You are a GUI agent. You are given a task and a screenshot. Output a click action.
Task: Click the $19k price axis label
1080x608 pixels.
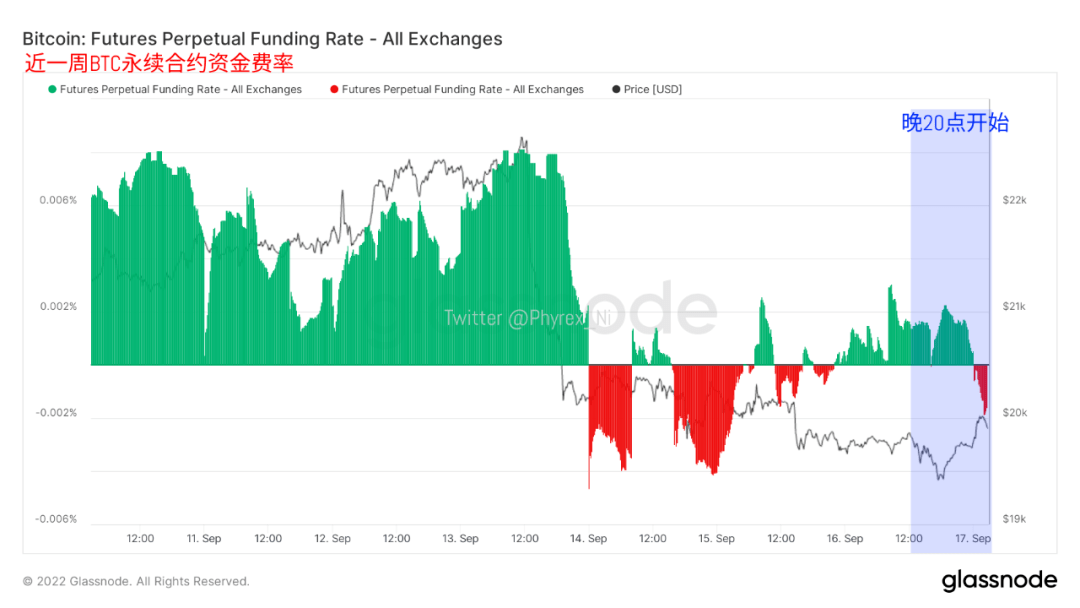[x=1014, y=519]
